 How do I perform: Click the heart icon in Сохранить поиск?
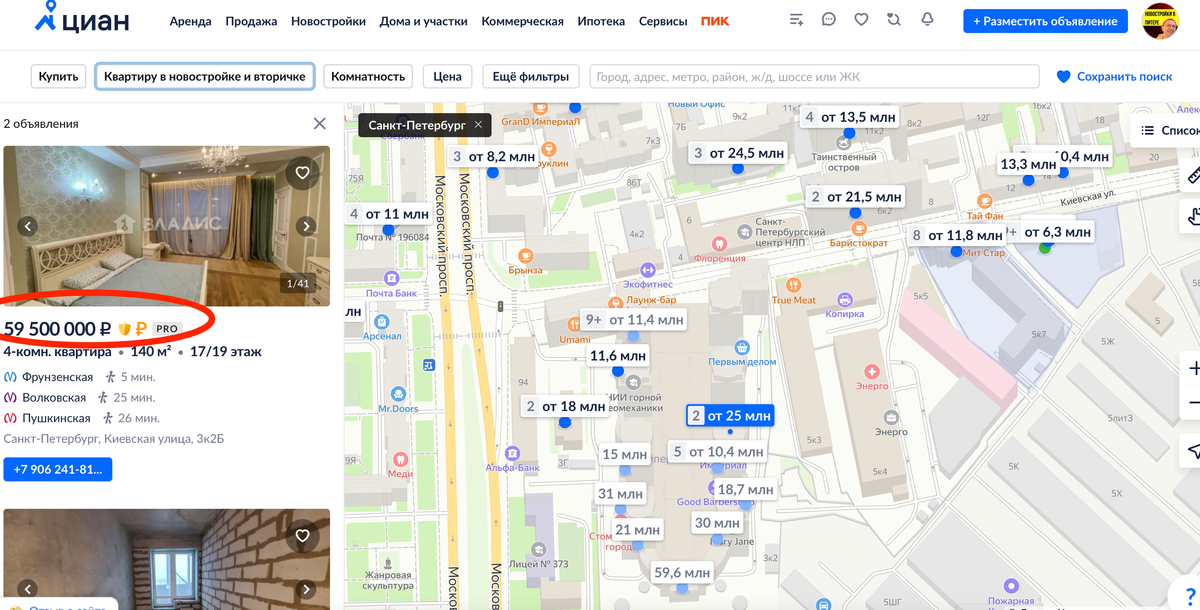click(x=1064, y=77)
